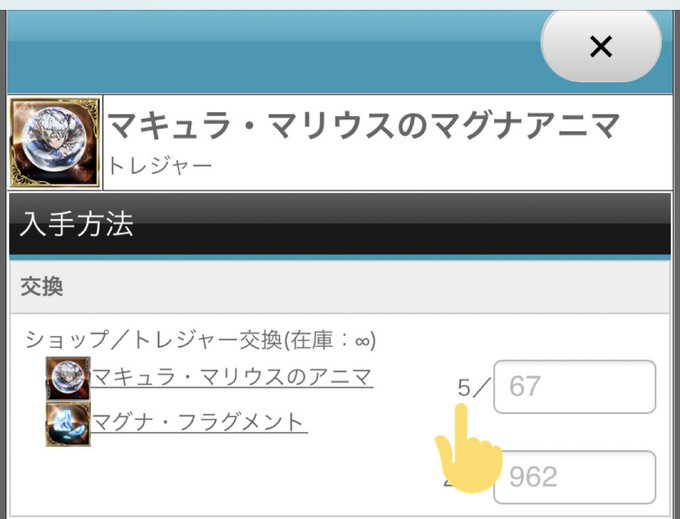Click the ショップ/トレジャー交換 text line
Viewport: 680px width, 519px height.
(x=200, y=339)
